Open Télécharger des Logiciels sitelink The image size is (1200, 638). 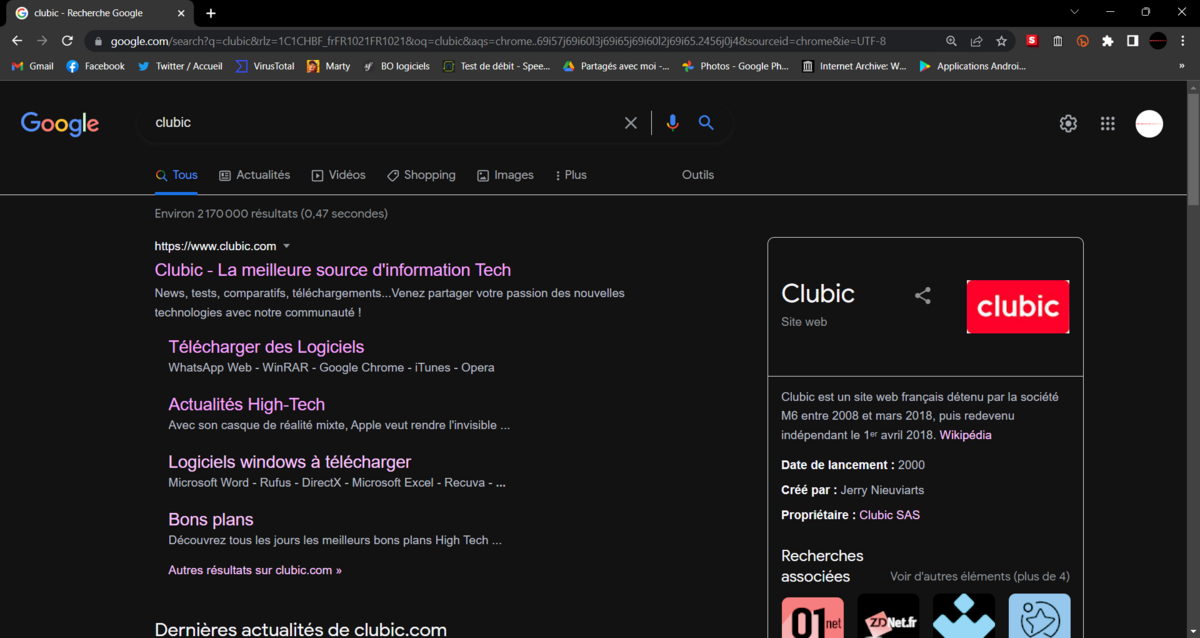click(266, 347)
